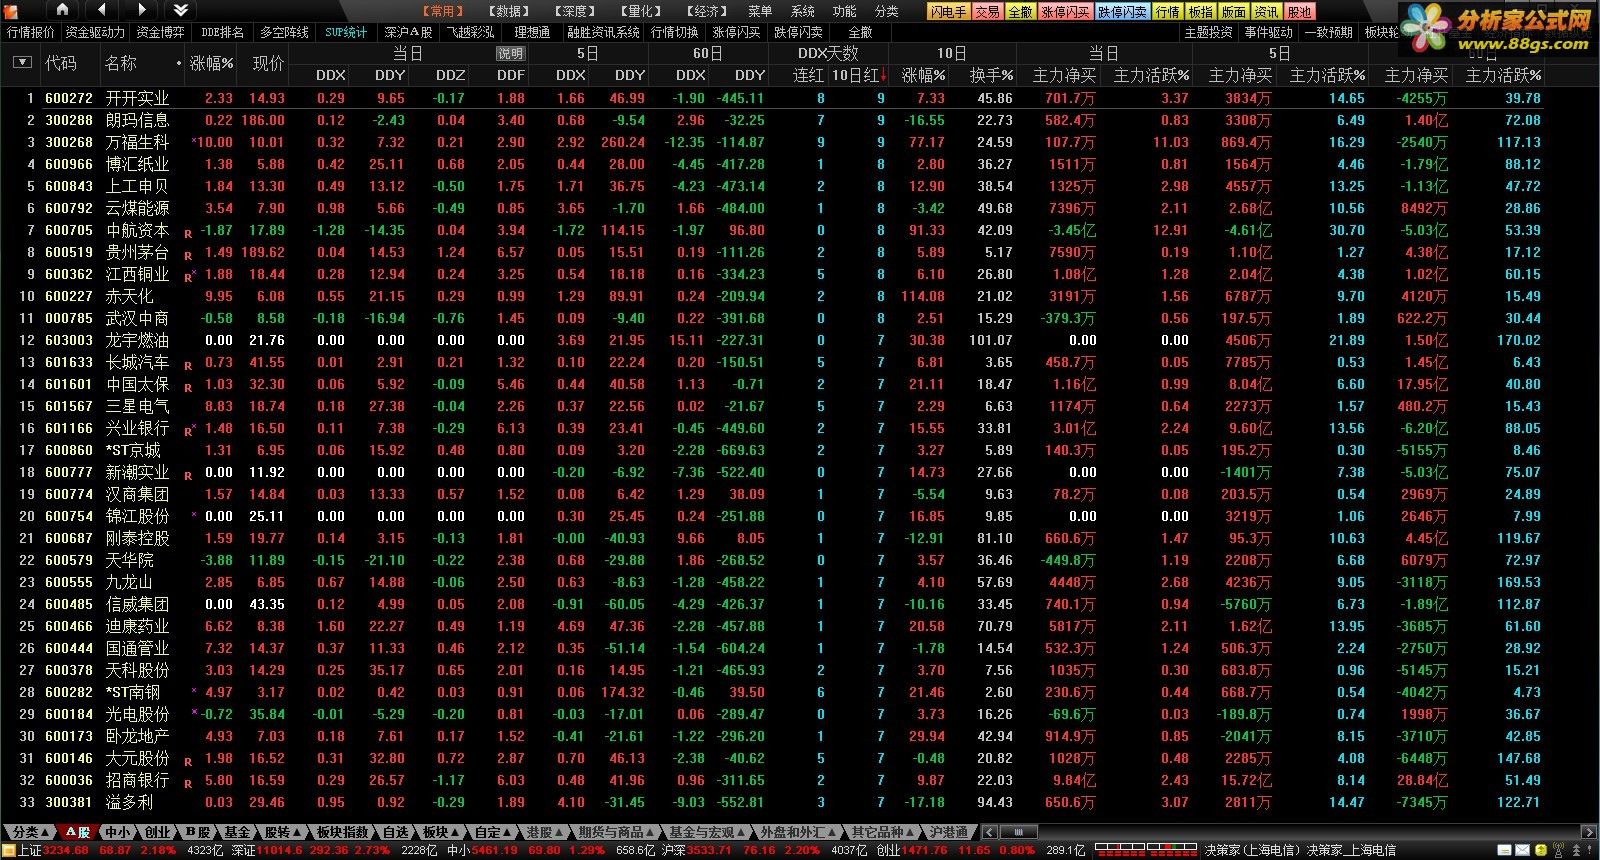This screenshot has height=860, width=1600.
Task: Select the SUP统计 tab
Action: click(x=346, y=32)
